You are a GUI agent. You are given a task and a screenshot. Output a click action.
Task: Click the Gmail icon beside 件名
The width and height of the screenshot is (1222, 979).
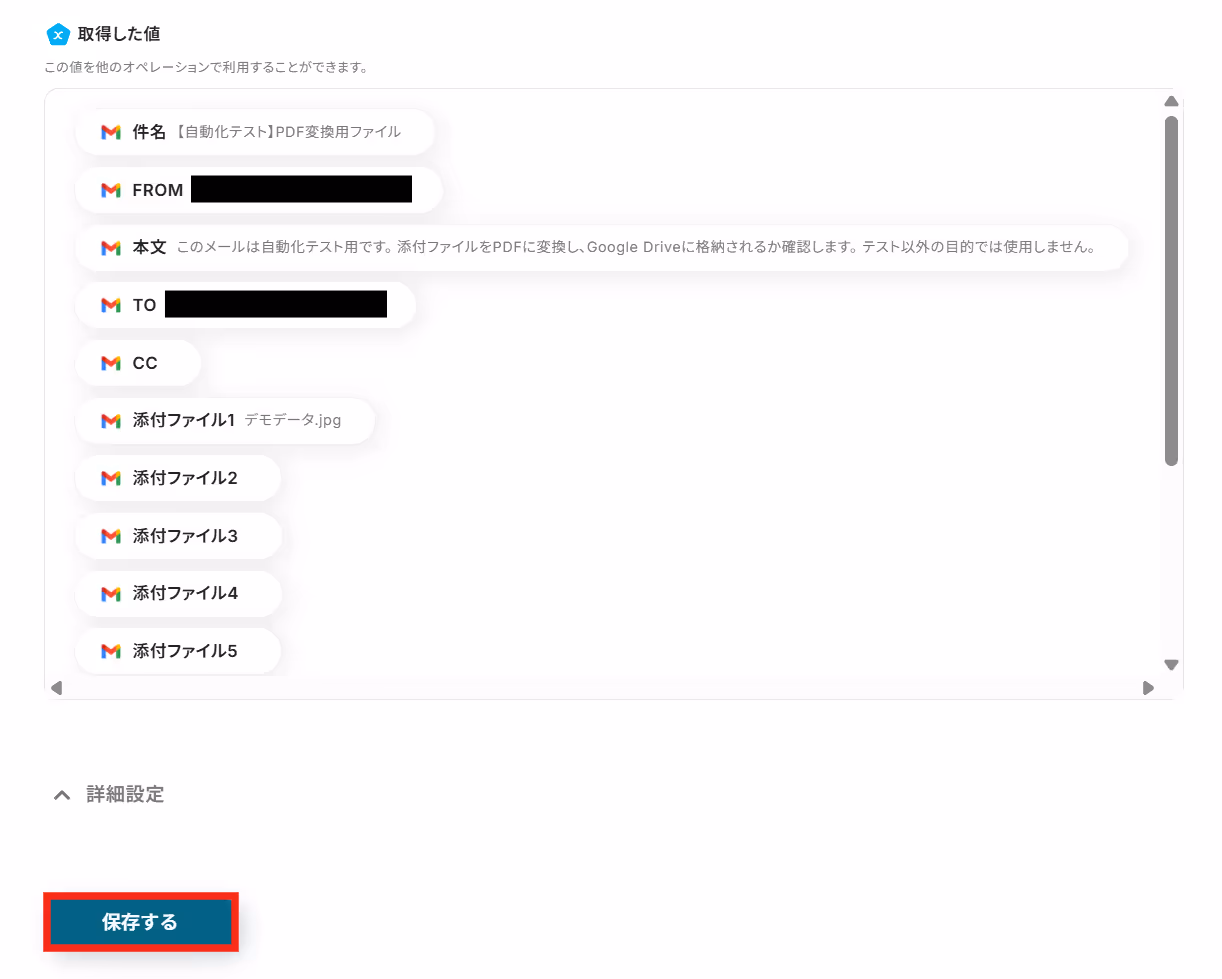coord(111,132)
